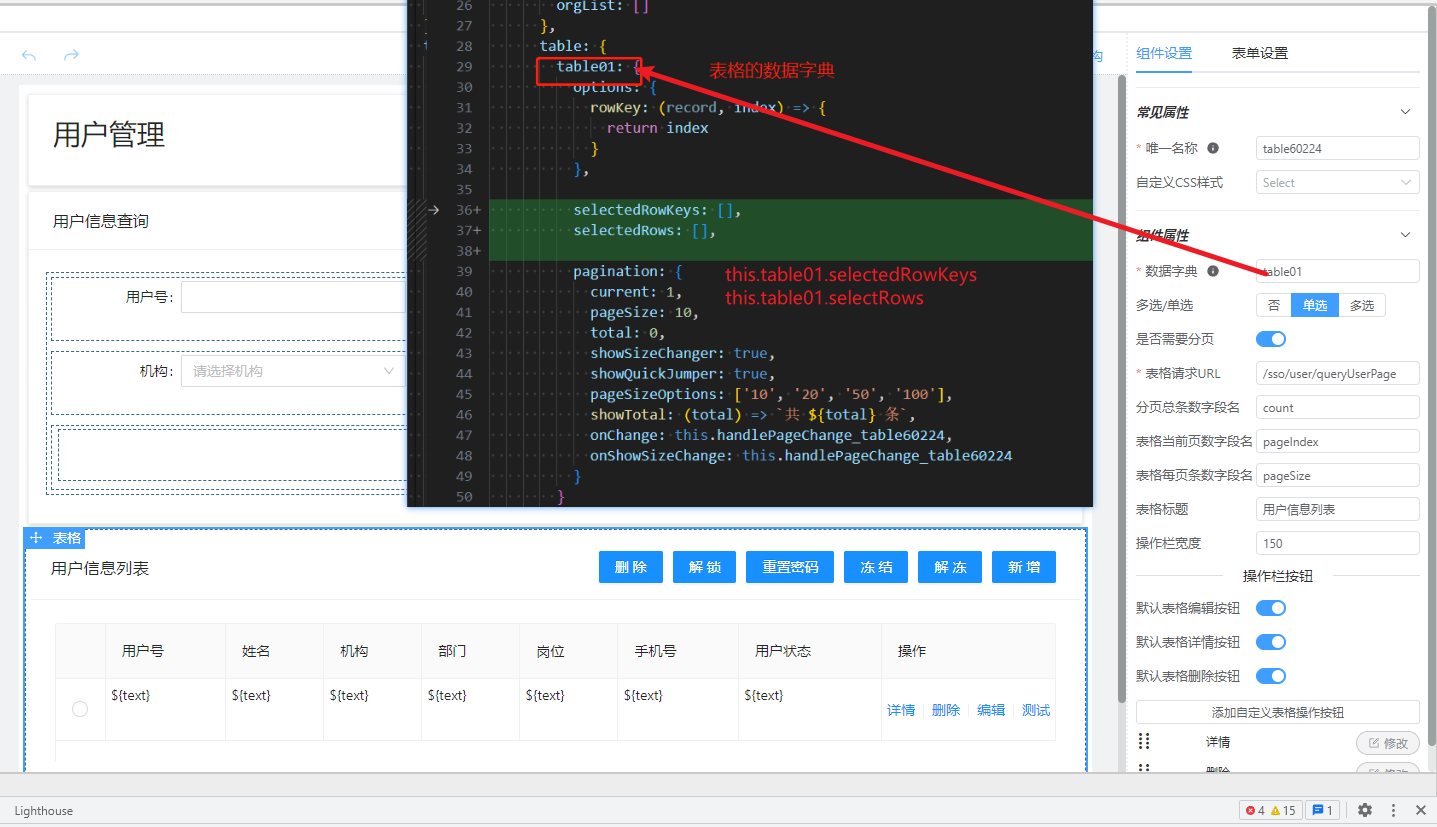
Task: Select 否 for 多选/单选
Action: 1273,305
